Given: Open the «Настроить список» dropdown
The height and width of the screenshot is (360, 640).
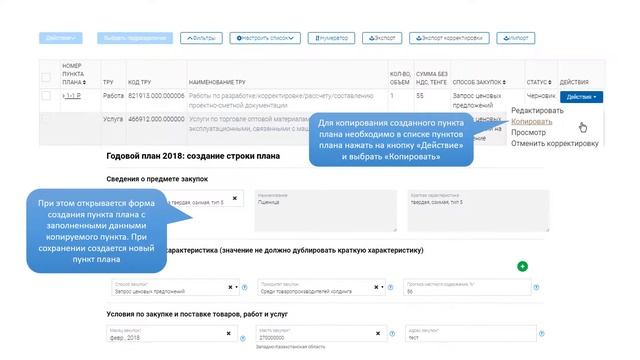Looking at the screenshot, I should point(265,38).
